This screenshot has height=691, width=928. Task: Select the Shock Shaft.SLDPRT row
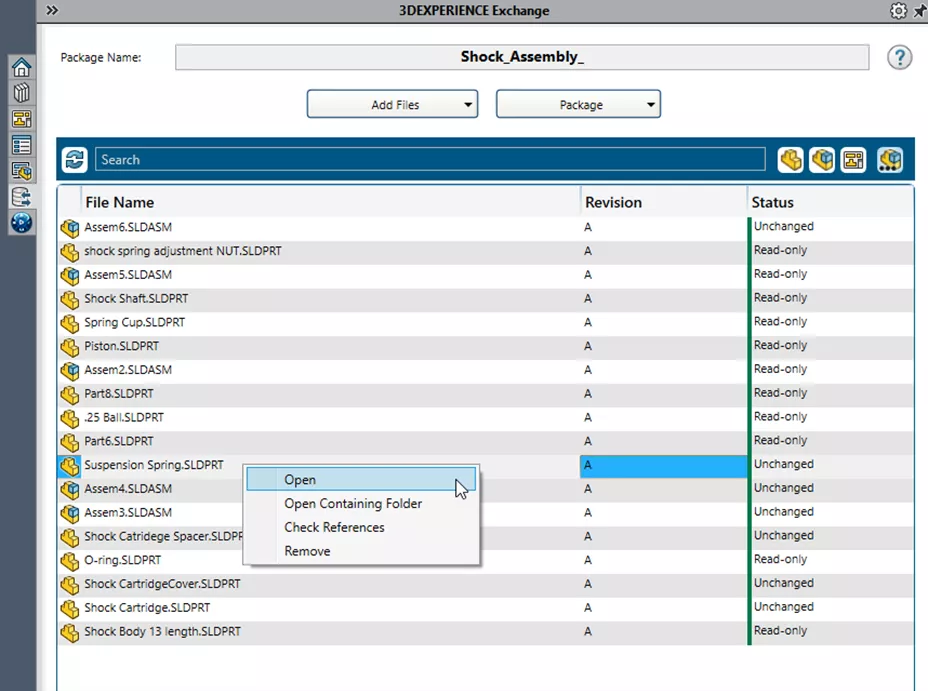click(300, 298)
